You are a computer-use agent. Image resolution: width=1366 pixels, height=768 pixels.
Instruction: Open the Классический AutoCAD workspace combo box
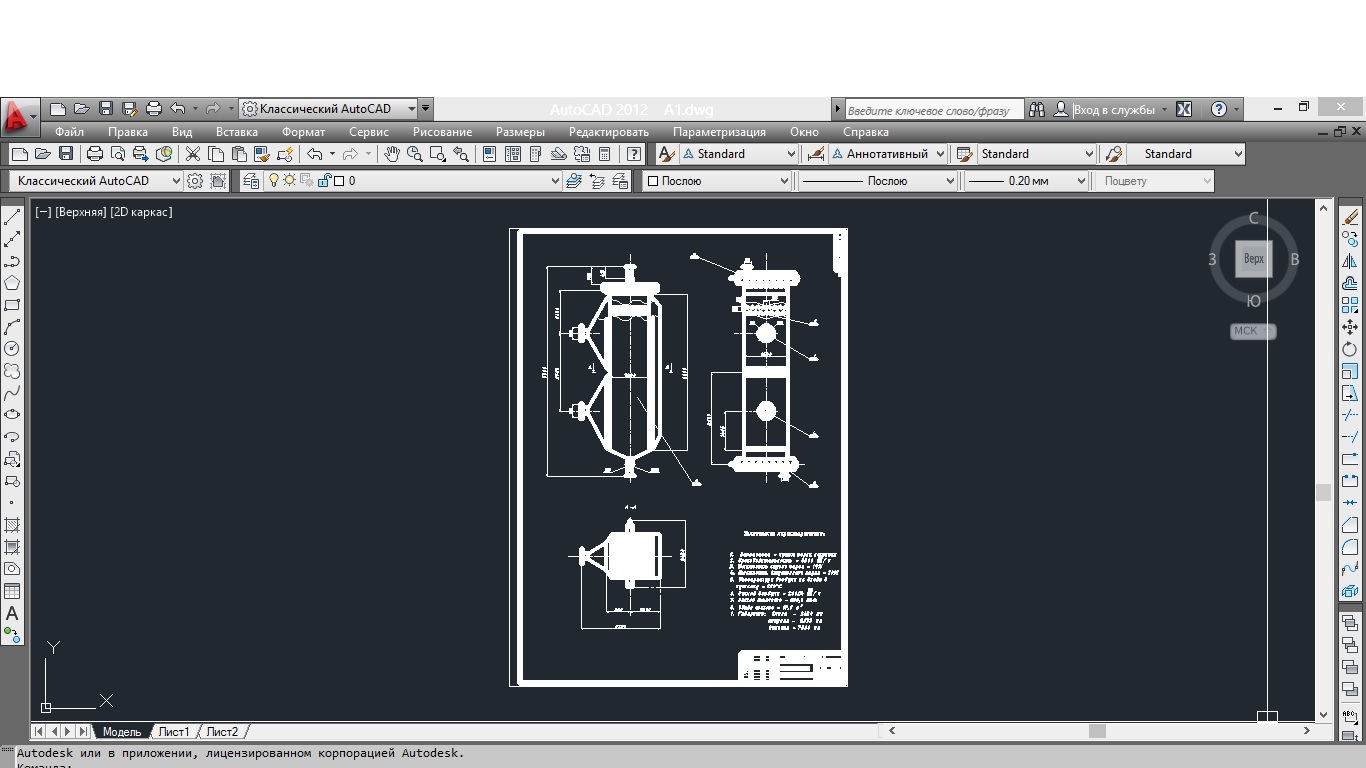pos(96,181)
